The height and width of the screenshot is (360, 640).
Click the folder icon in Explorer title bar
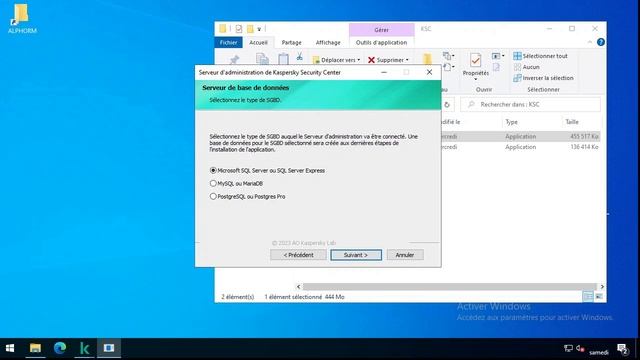(x=222, y=29)
